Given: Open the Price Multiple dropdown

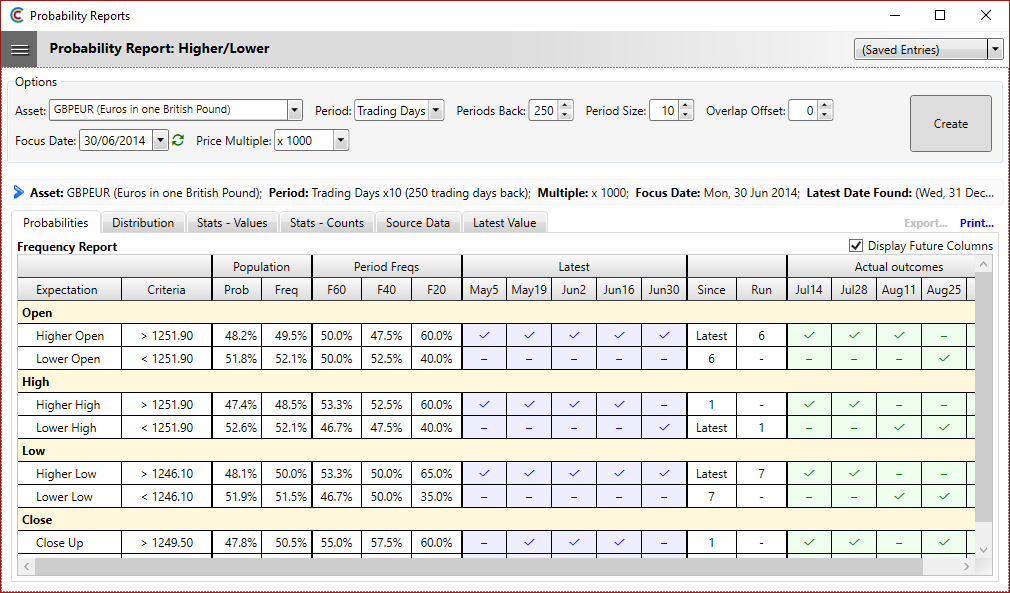Looking at the screenshot, I should click(x=340, y=140).
